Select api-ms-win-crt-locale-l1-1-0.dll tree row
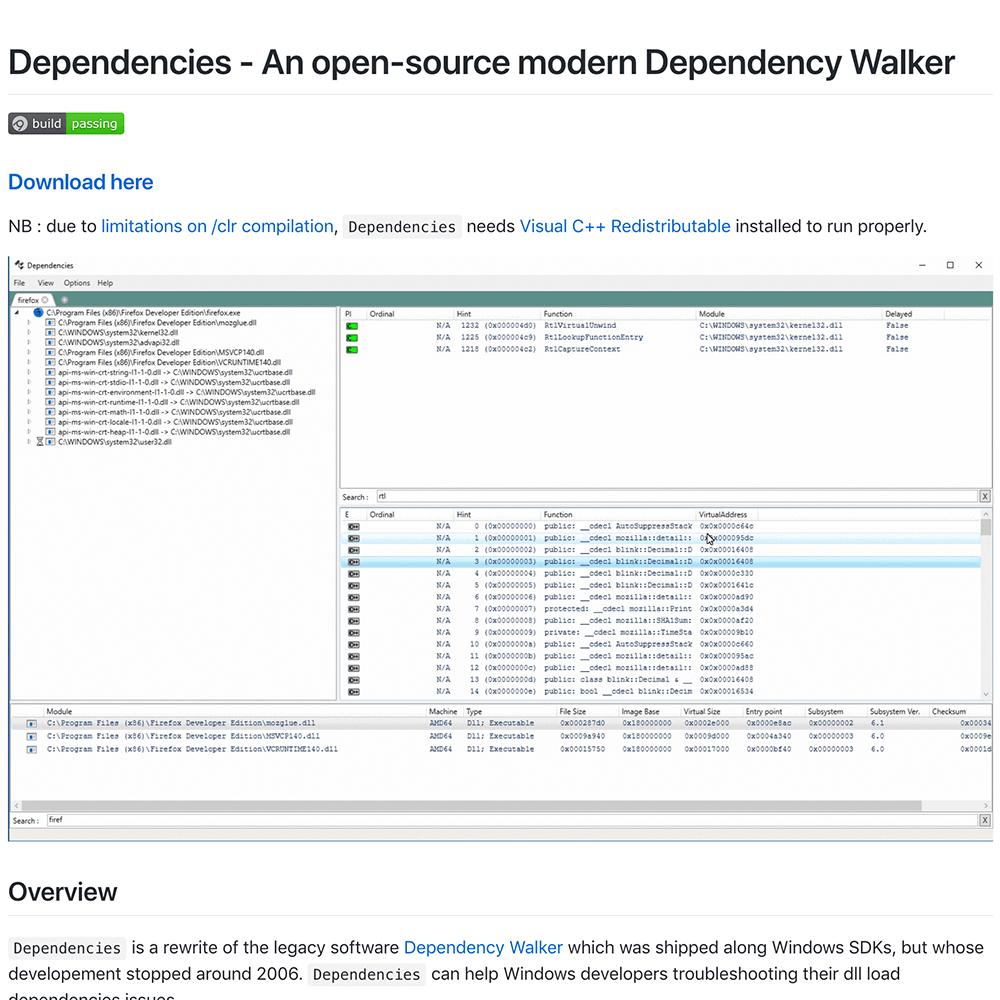 (175, 422)
